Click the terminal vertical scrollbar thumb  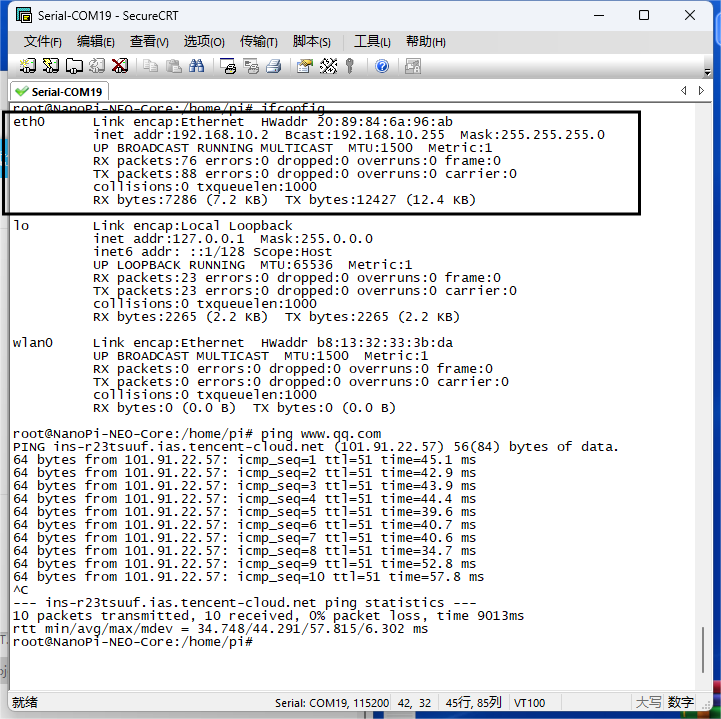pos(703,649)
